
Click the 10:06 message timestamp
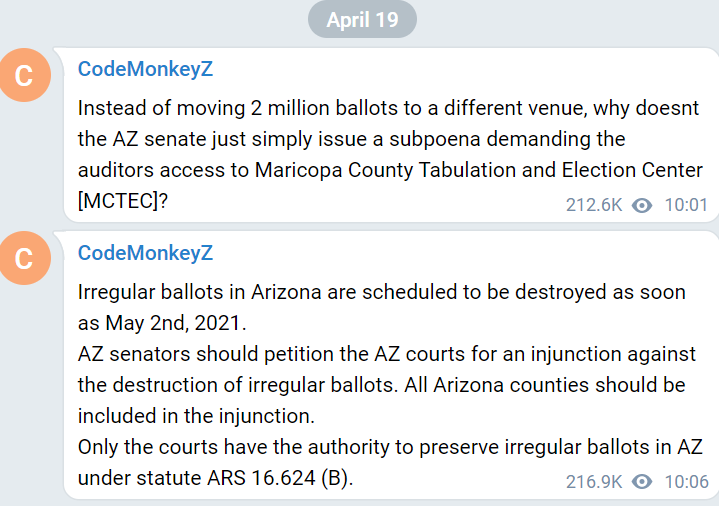[x=686, y=482]
